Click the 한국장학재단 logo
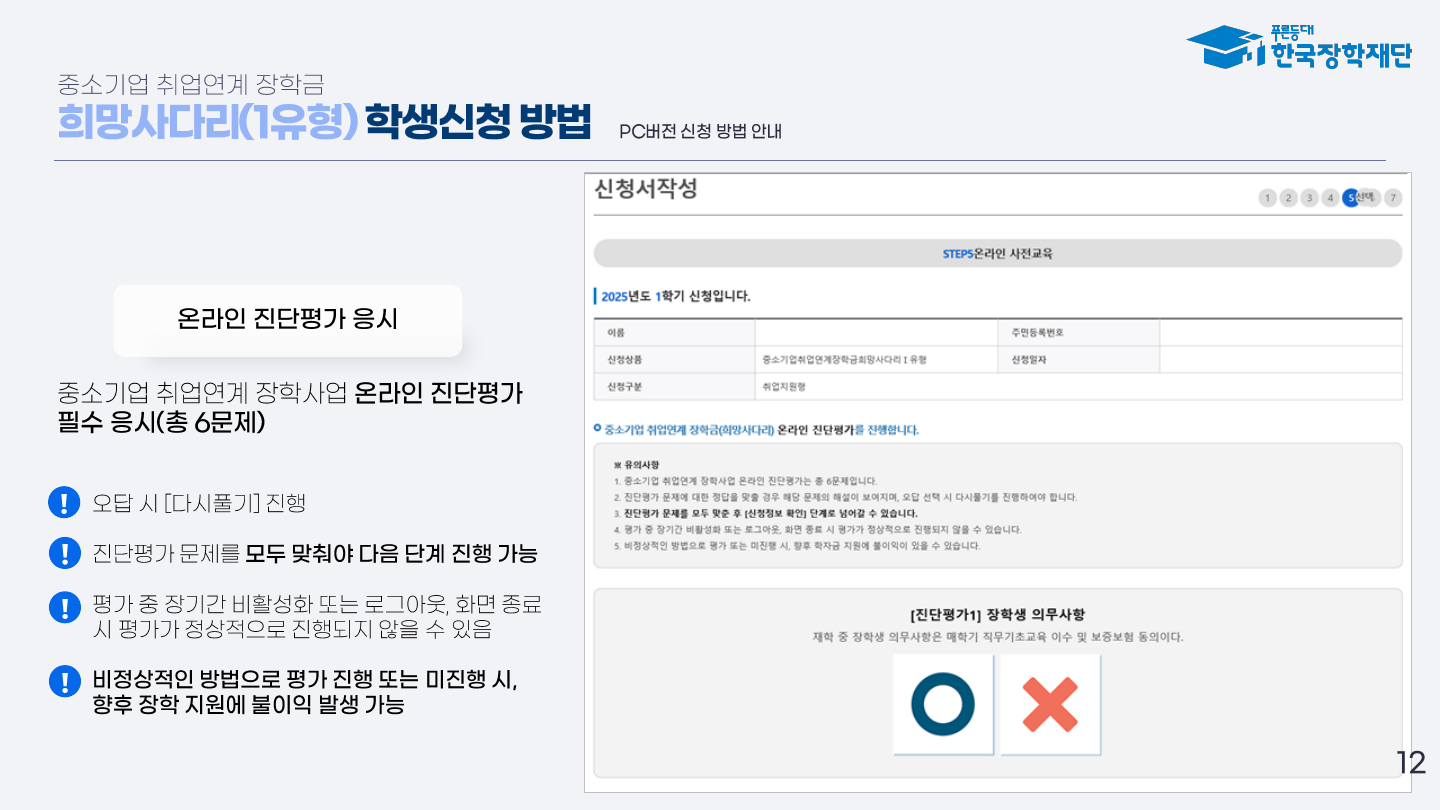Viewport: 1440px width, 810px height. tap(1298, 47)
